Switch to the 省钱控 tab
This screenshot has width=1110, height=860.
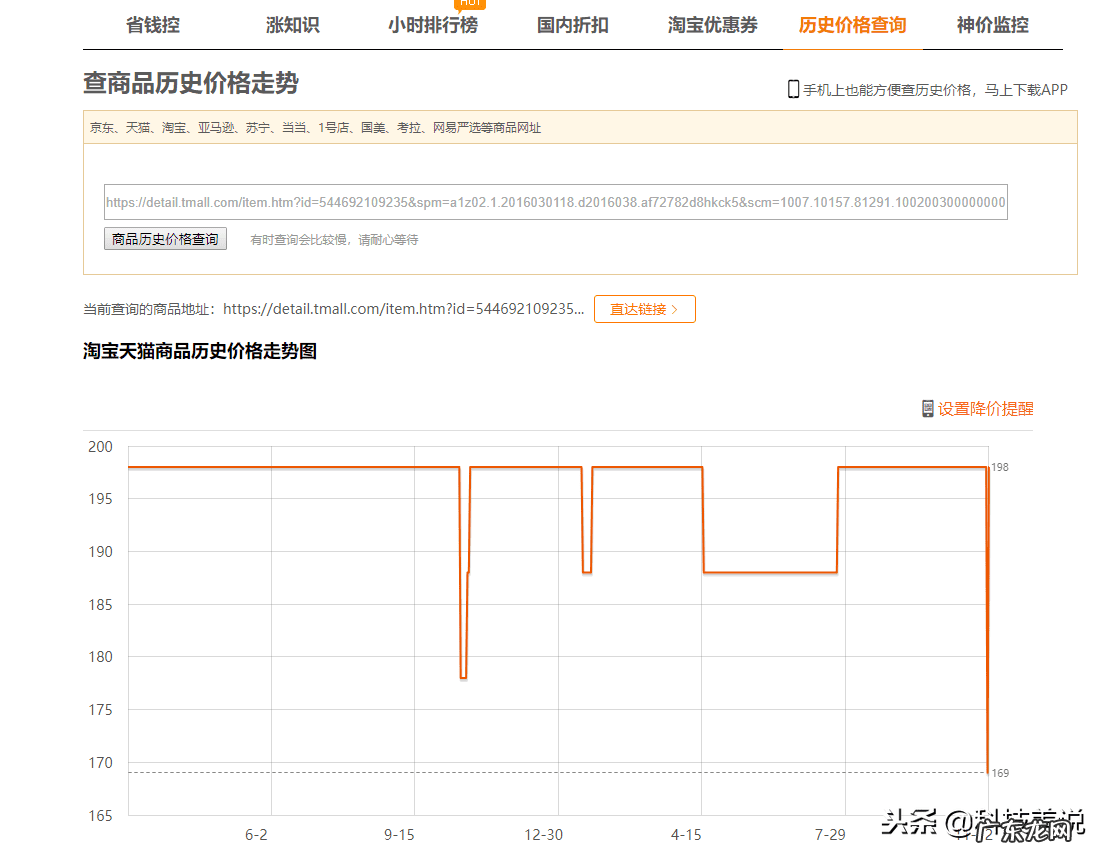[153, 26]
